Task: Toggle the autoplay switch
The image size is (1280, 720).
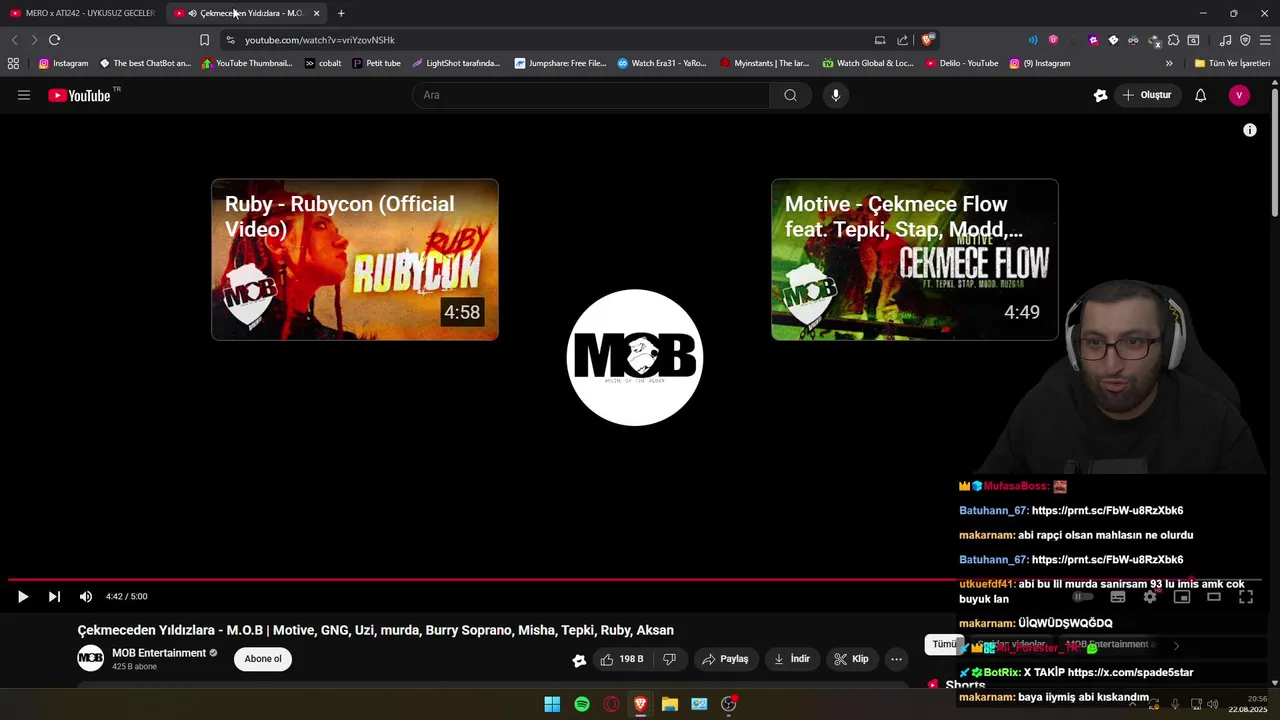Action: (1083, 597)
